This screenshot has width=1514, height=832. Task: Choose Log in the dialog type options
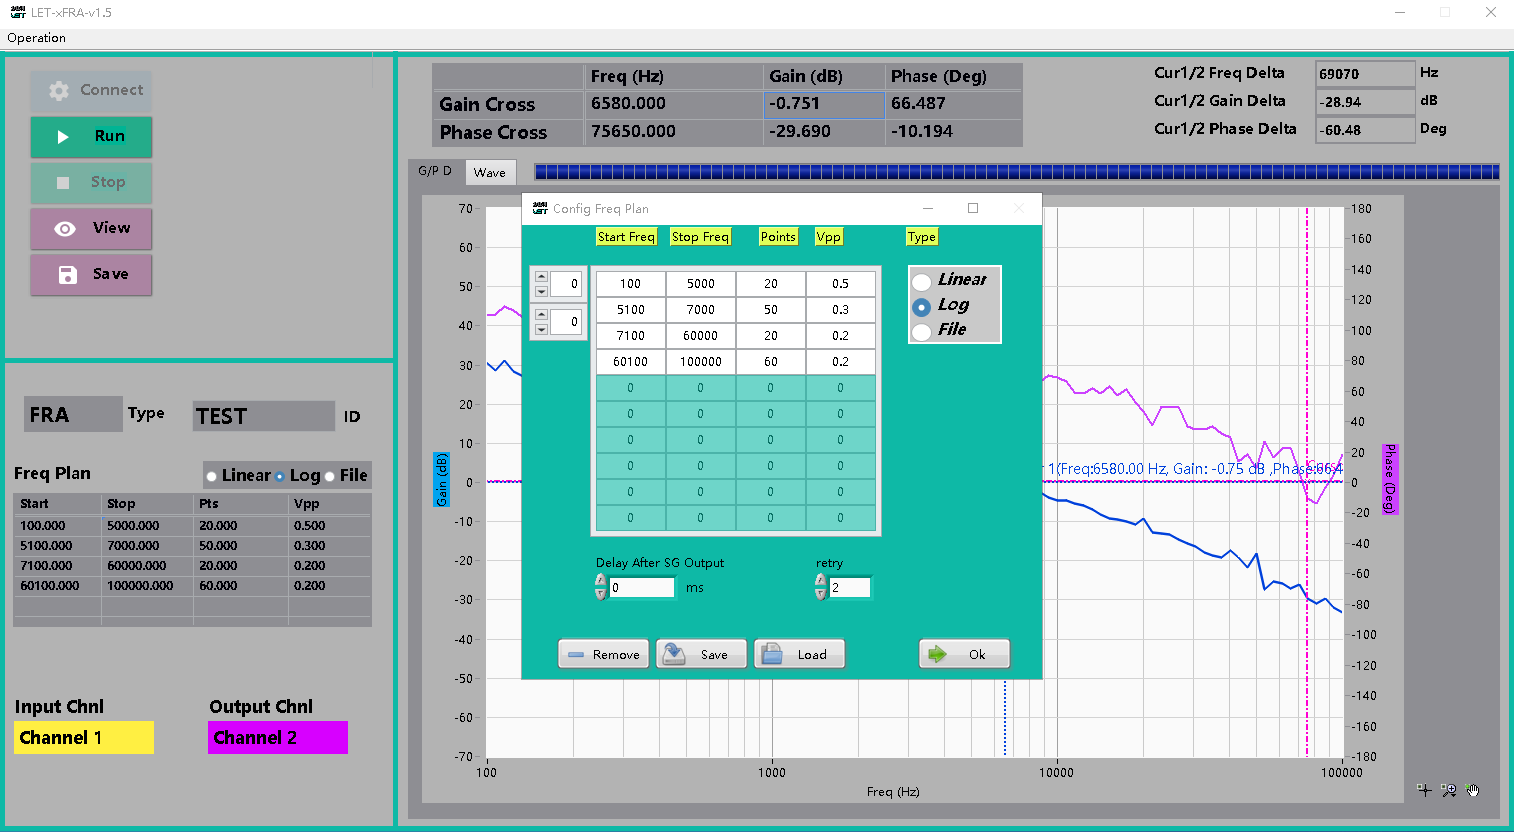point(922,307)
